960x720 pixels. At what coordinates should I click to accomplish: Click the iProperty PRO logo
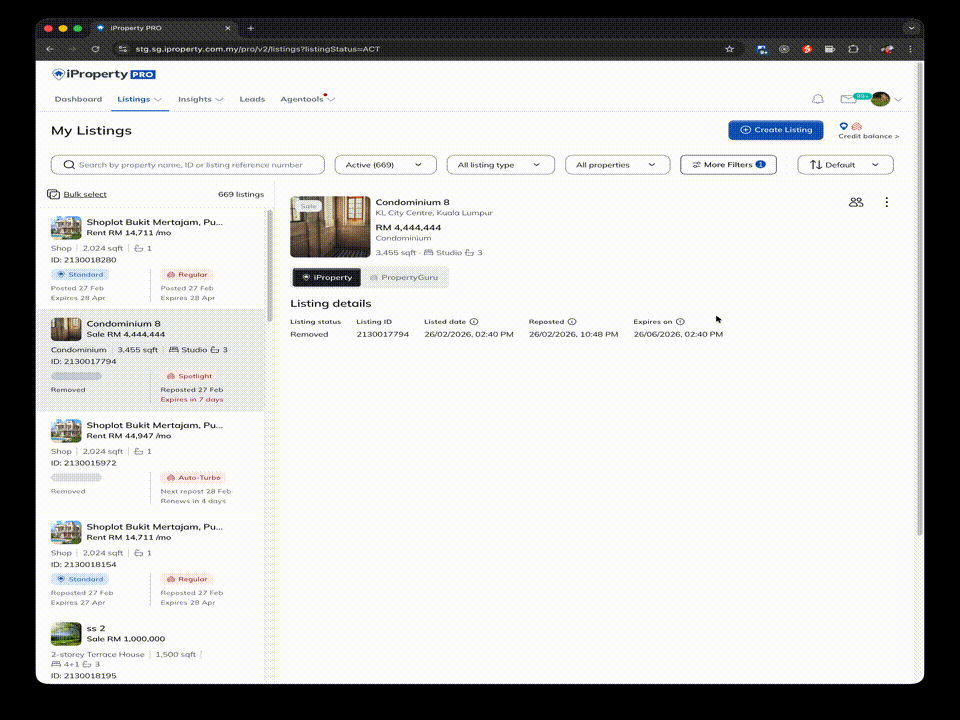coord(104,74)
